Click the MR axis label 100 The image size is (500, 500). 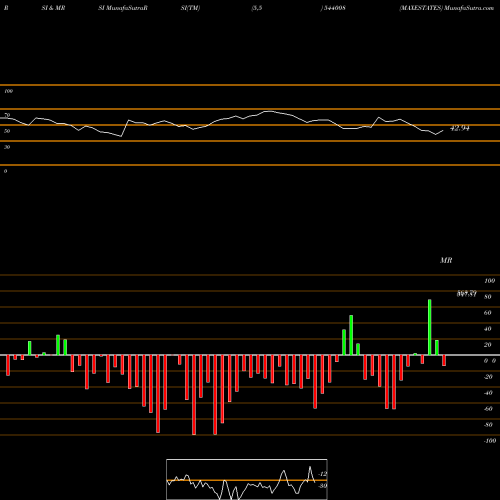489,281
